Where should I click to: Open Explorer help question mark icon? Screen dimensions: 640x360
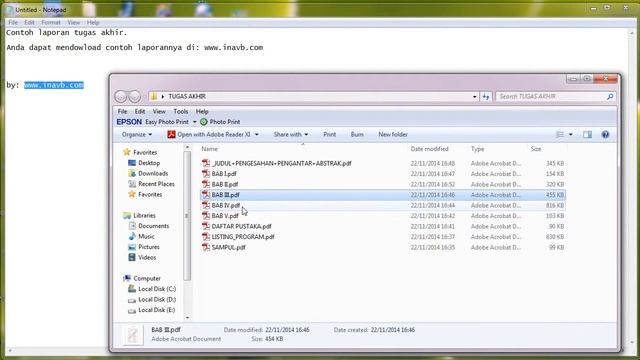pyautogui.click(x=605, y=134)
